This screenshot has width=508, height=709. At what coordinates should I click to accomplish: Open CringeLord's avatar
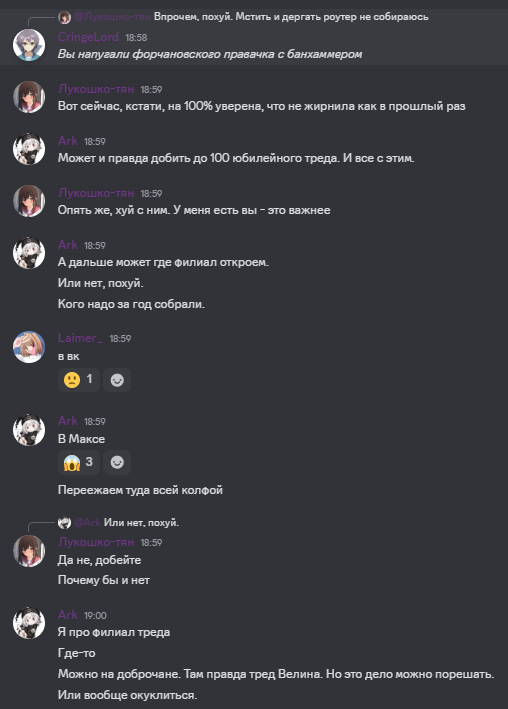tap(29, 45)
